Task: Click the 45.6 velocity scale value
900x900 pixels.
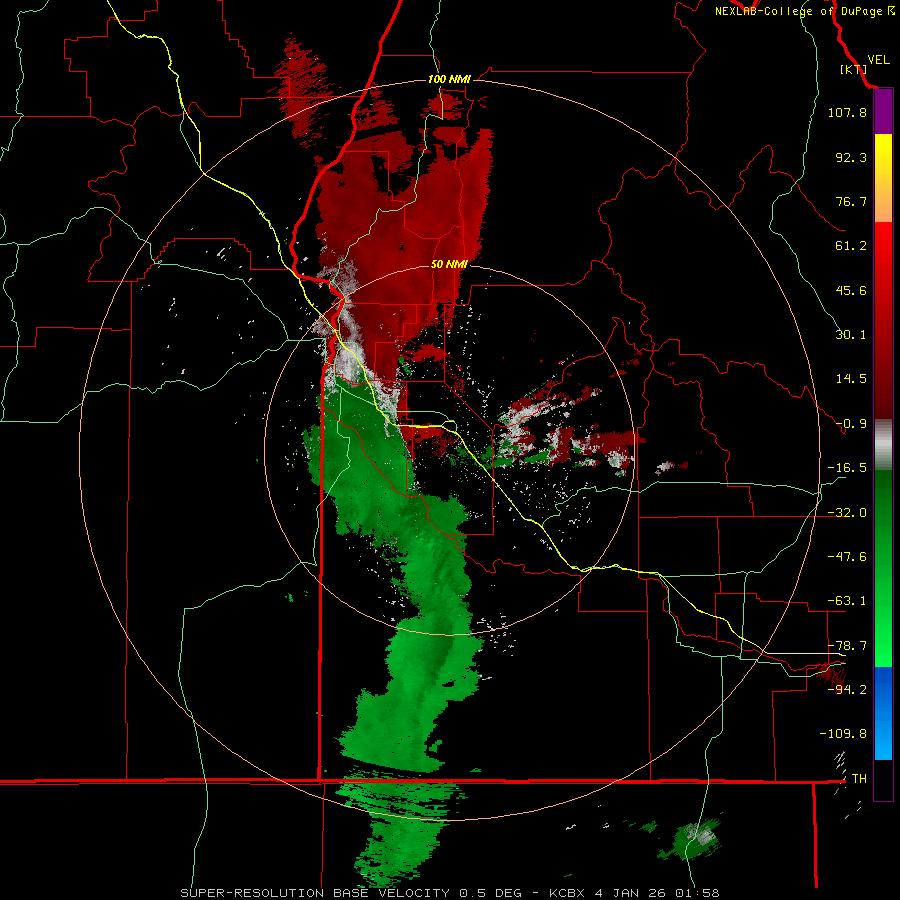Action: [851, 290]
